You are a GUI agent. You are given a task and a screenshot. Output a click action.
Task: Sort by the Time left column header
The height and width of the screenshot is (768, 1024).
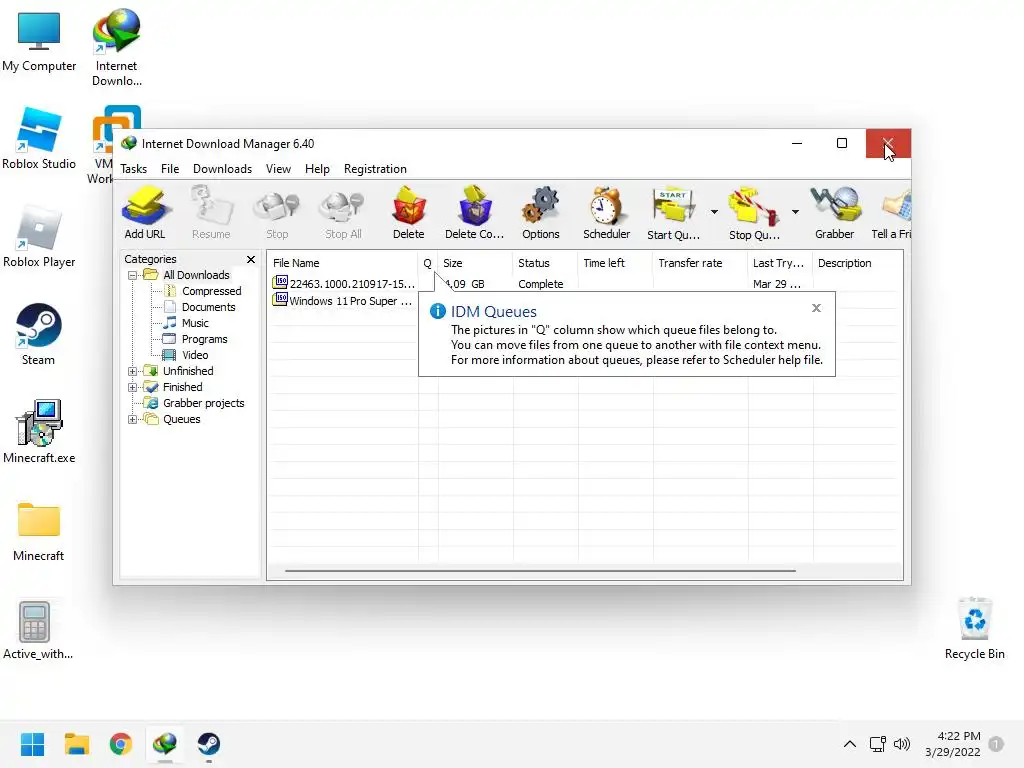pos(615,263)
